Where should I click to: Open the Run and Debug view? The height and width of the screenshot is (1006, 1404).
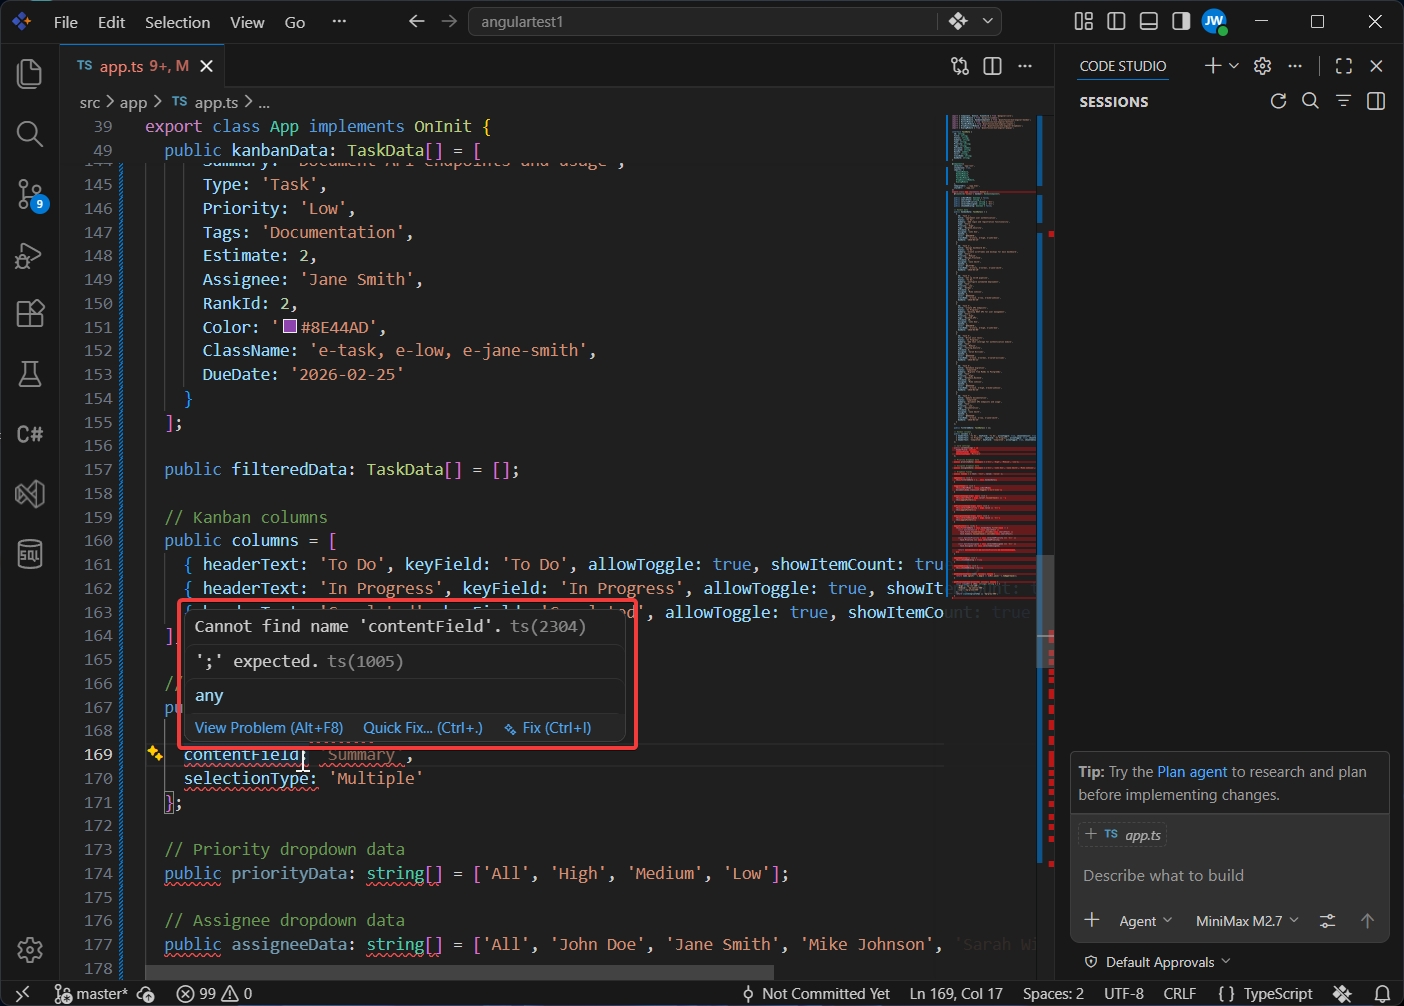tap(30, 255)
